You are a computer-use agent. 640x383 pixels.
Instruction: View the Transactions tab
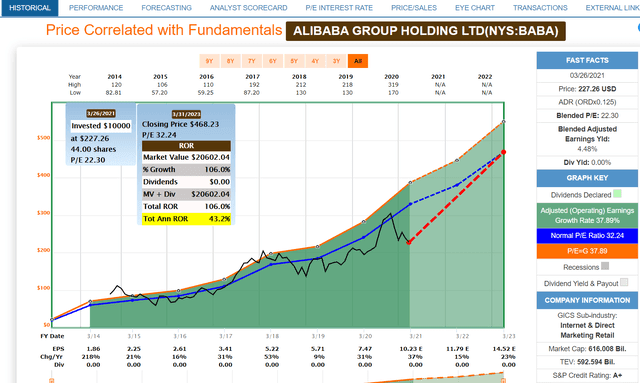[x=540, y=8]
